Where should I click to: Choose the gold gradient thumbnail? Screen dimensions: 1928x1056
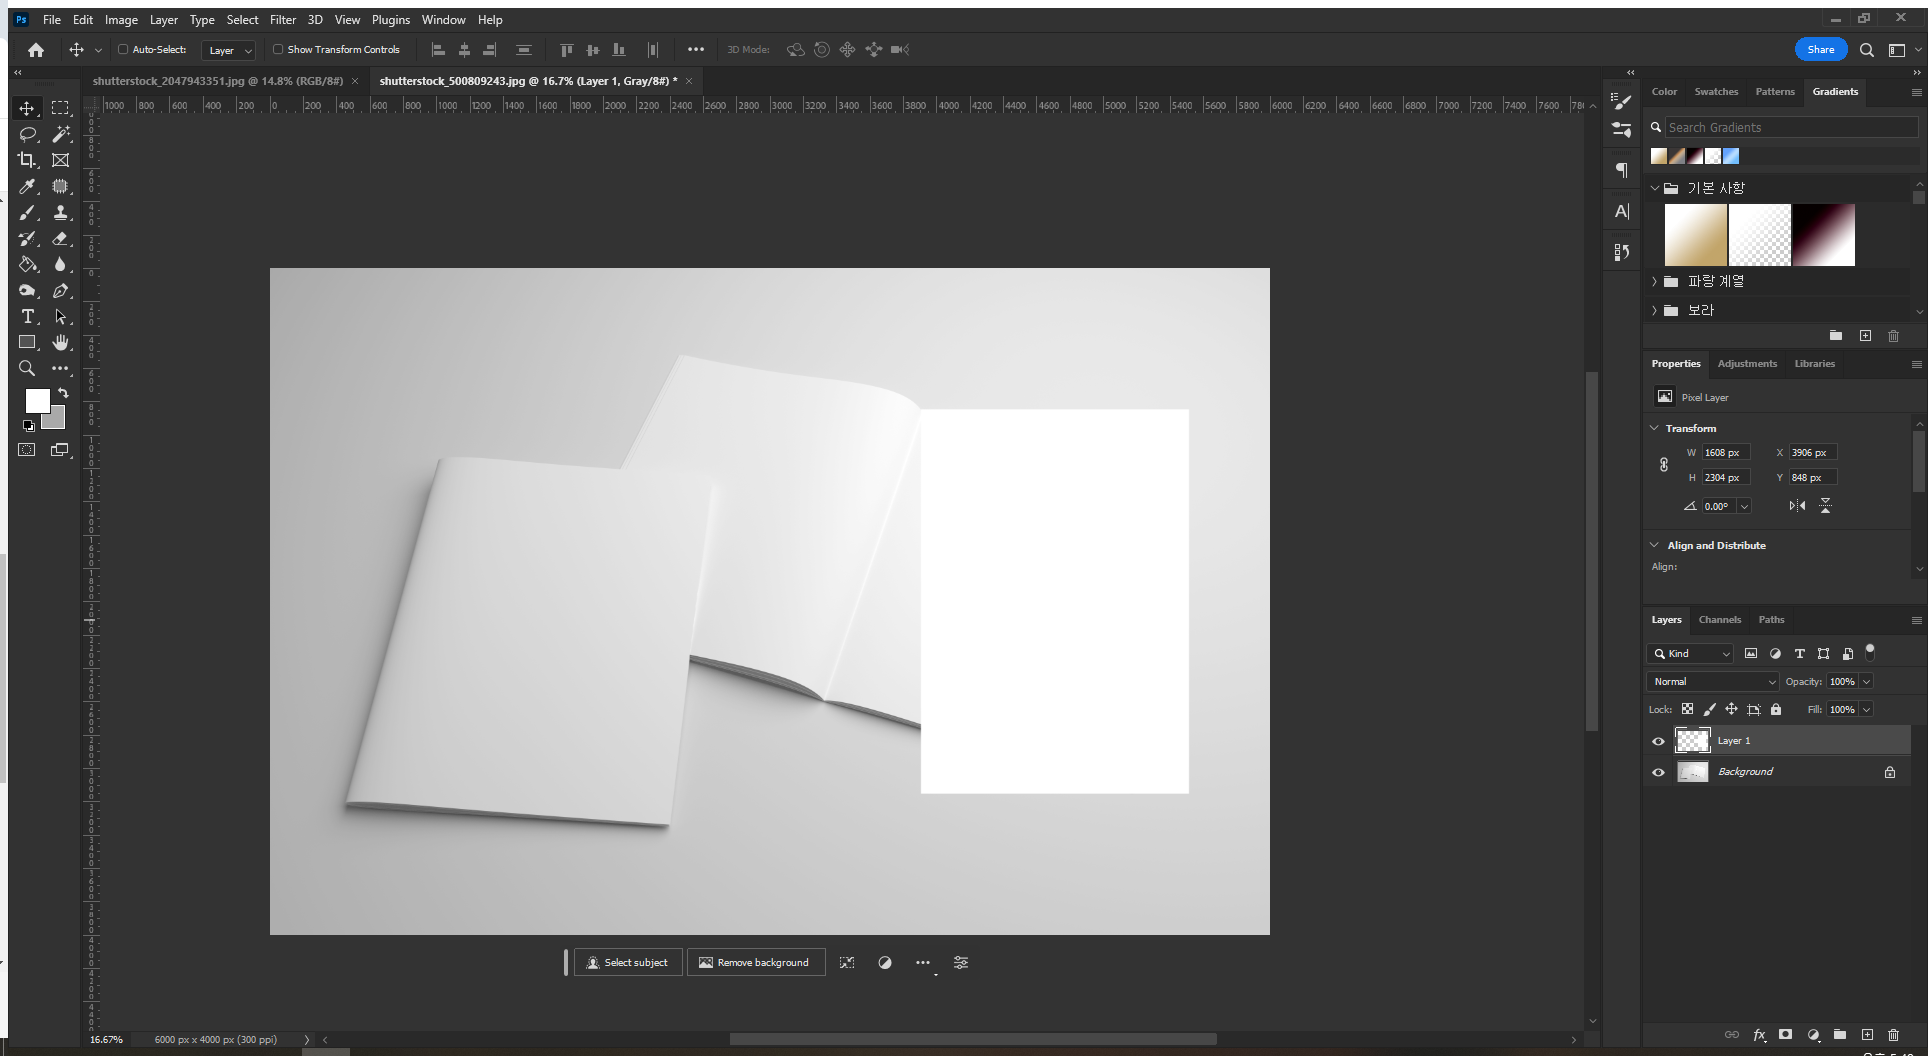[x=1695, y=235]
